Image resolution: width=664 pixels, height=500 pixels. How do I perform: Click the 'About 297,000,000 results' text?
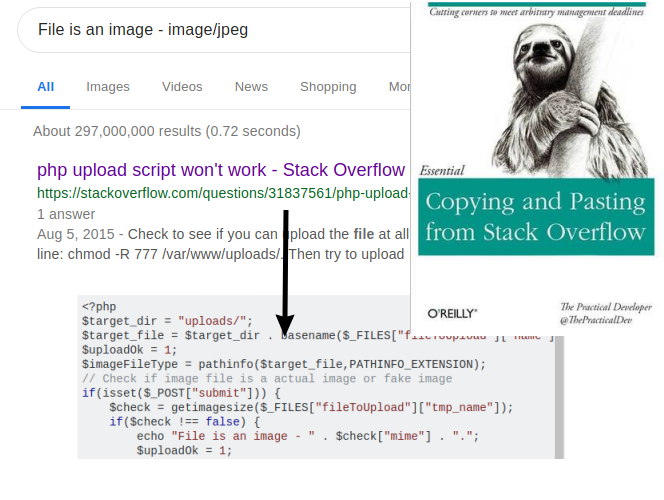pos(167,131)
